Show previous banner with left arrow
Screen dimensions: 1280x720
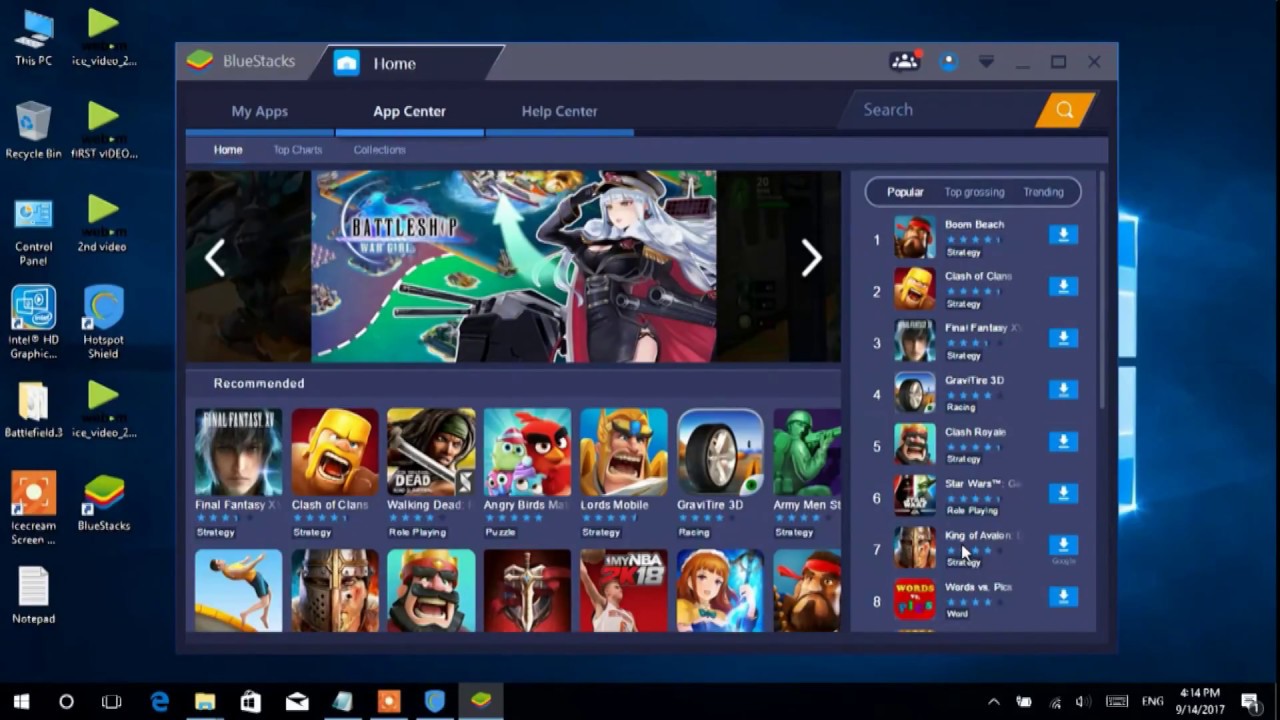click(x=215, y=258)
